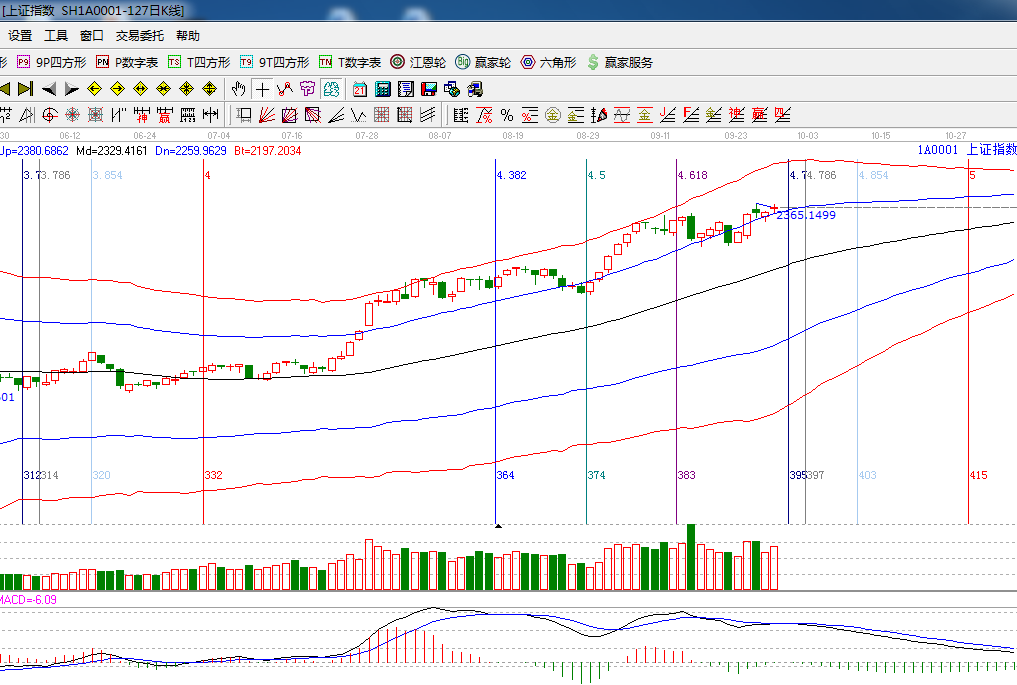Expand the 工具 menu
The width and height of the screenshot is (1017, 685).
point(56,35)
